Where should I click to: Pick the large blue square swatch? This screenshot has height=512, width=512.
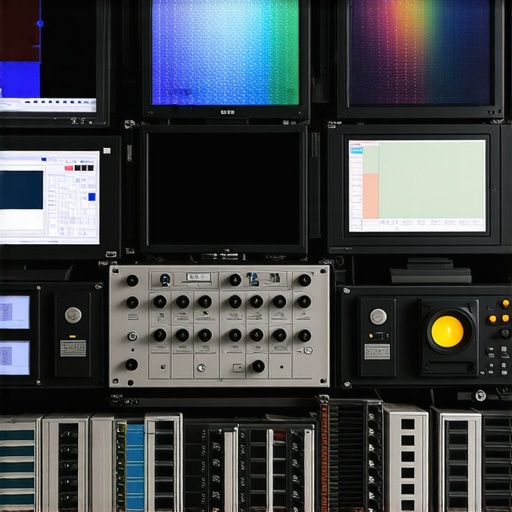click(x=92, y=197)
